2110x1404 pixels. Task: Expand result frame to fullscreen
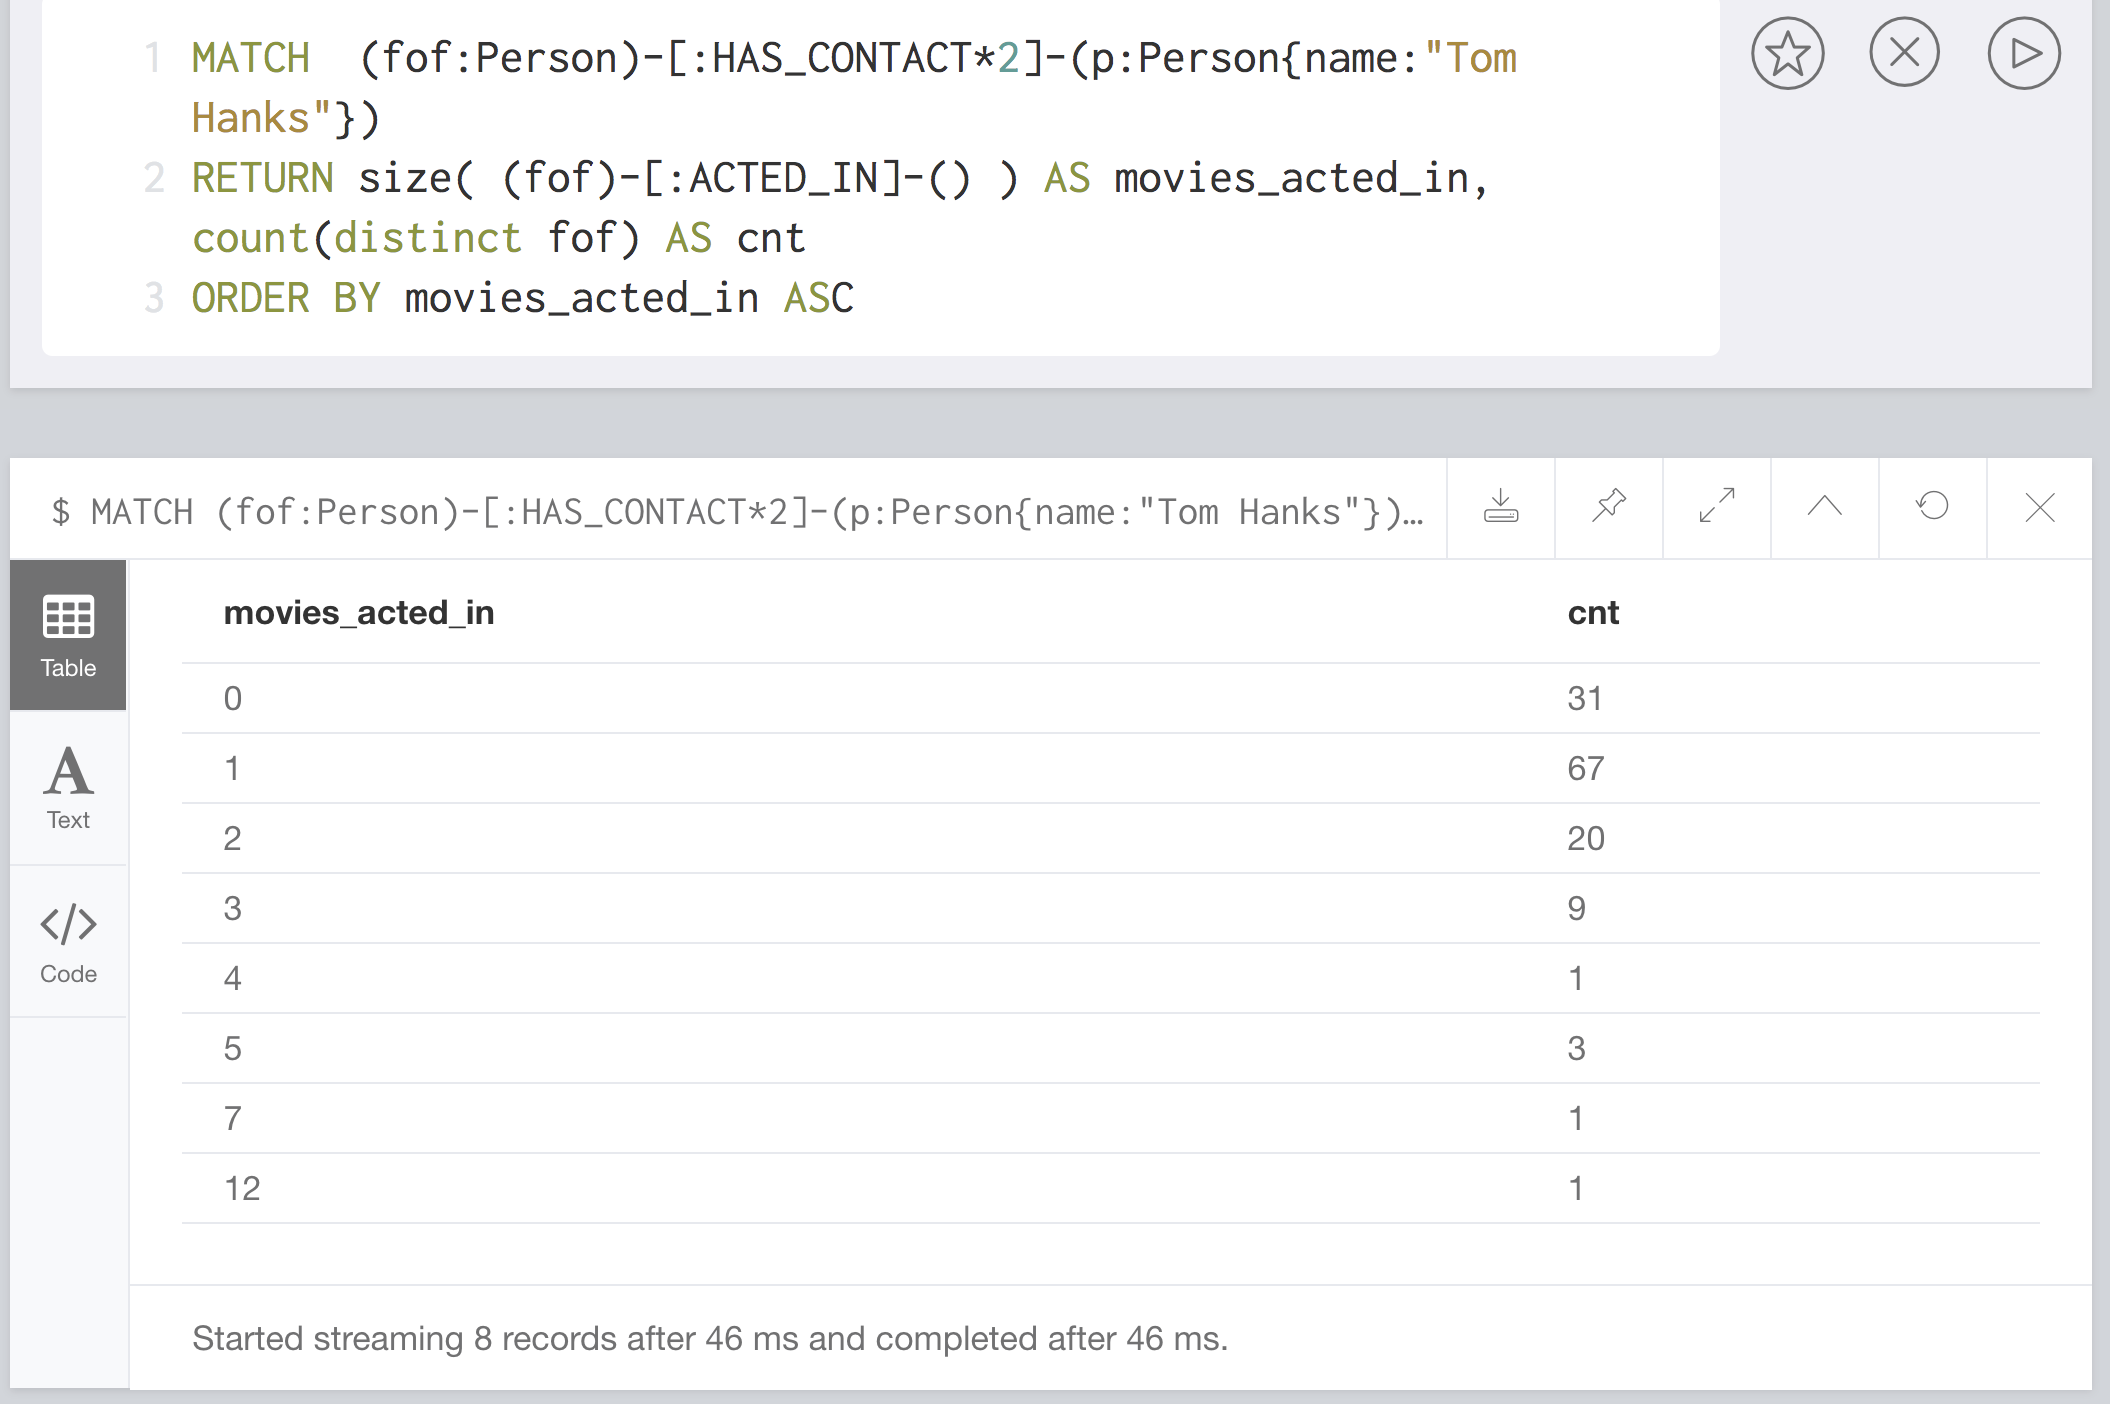tap(1716, 507)
